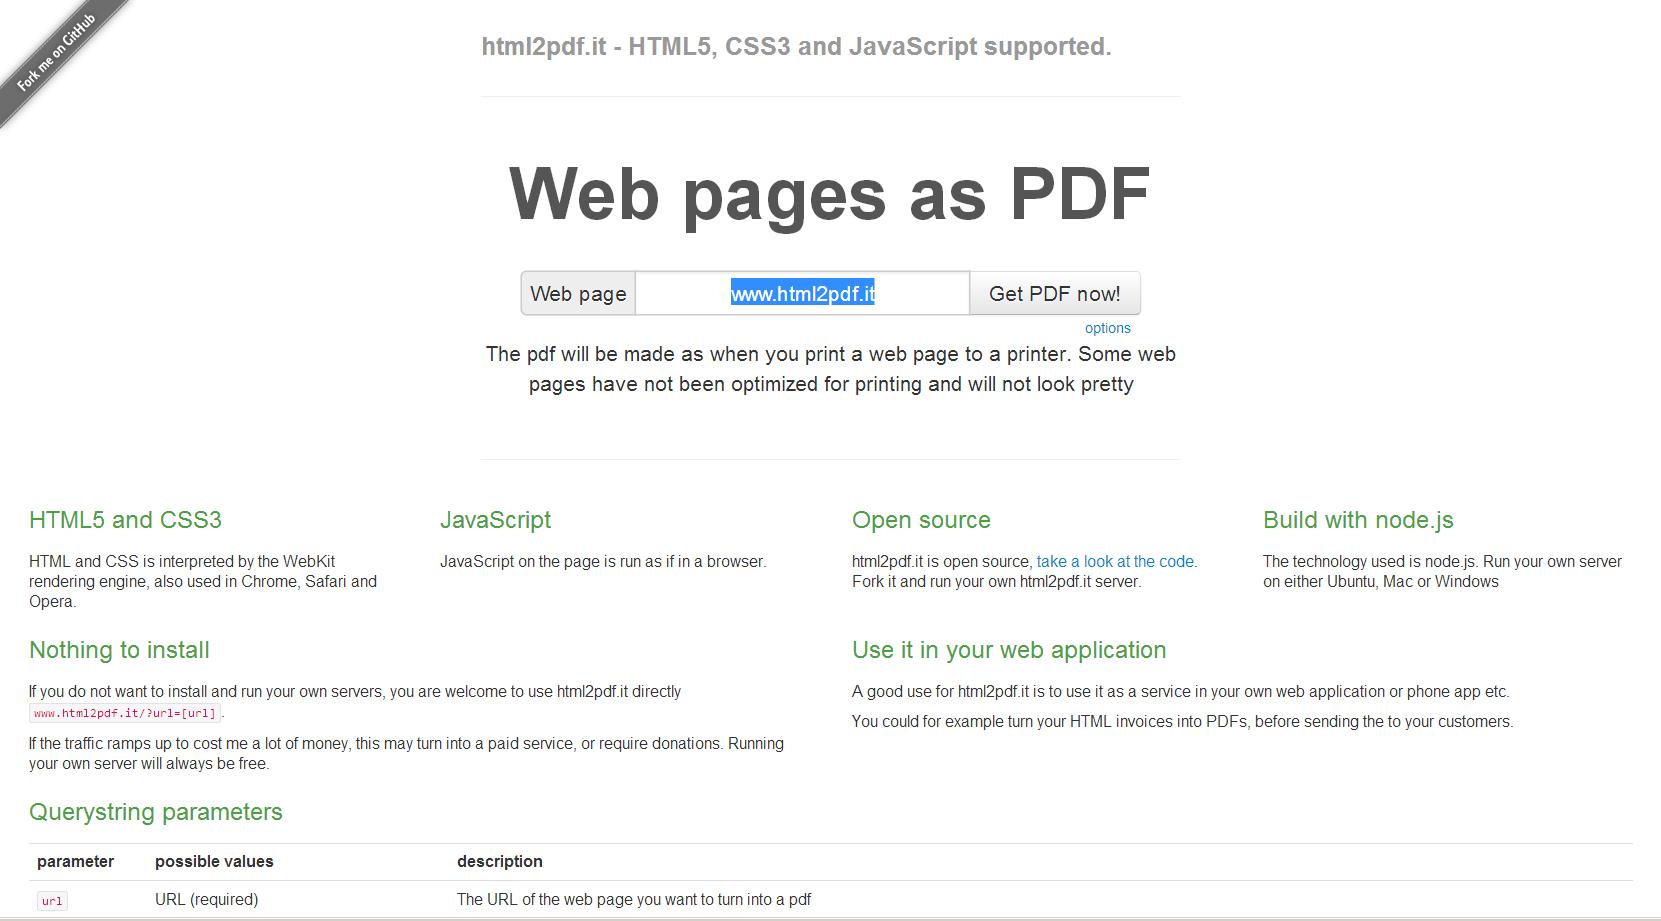Click the HTML5 and CSS3 heading
Viewport: 1661px width, 921px height.
click(x=126, y=520)
